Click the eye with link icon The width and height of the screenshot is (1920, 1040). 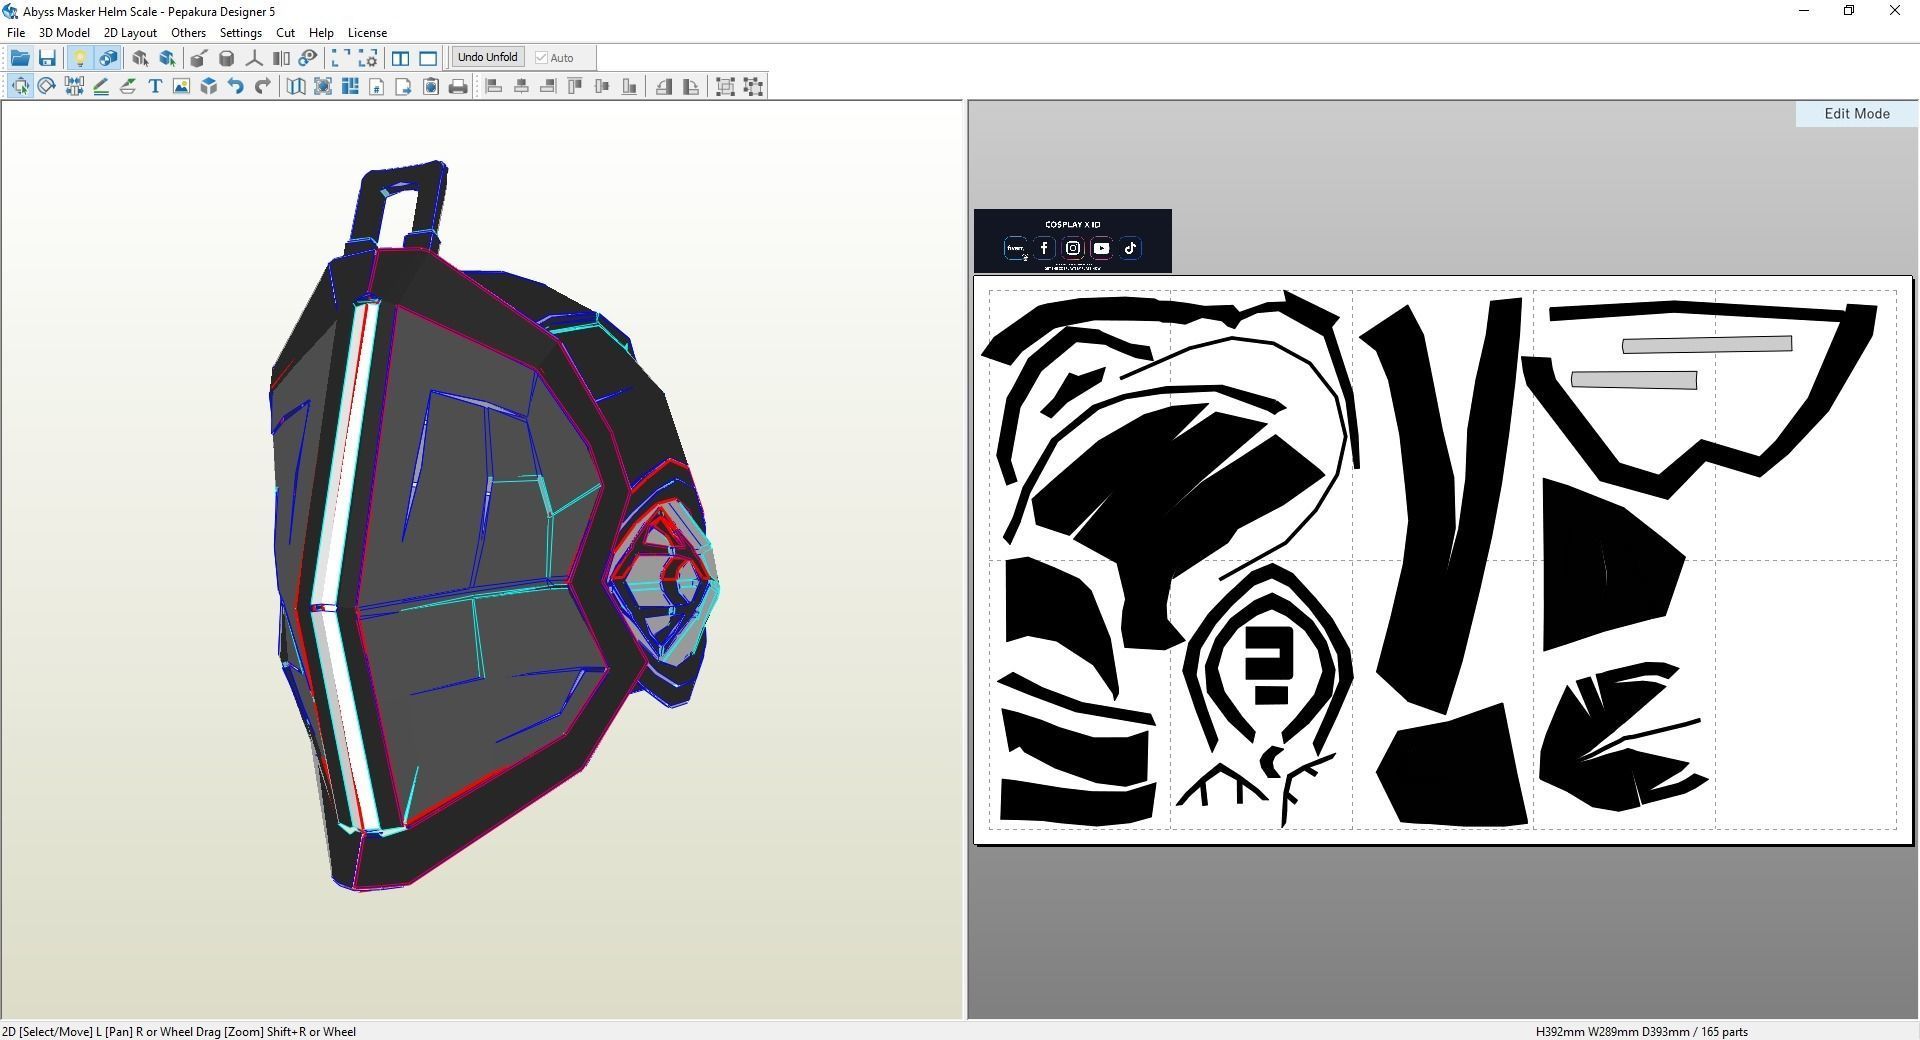(308, 58)
